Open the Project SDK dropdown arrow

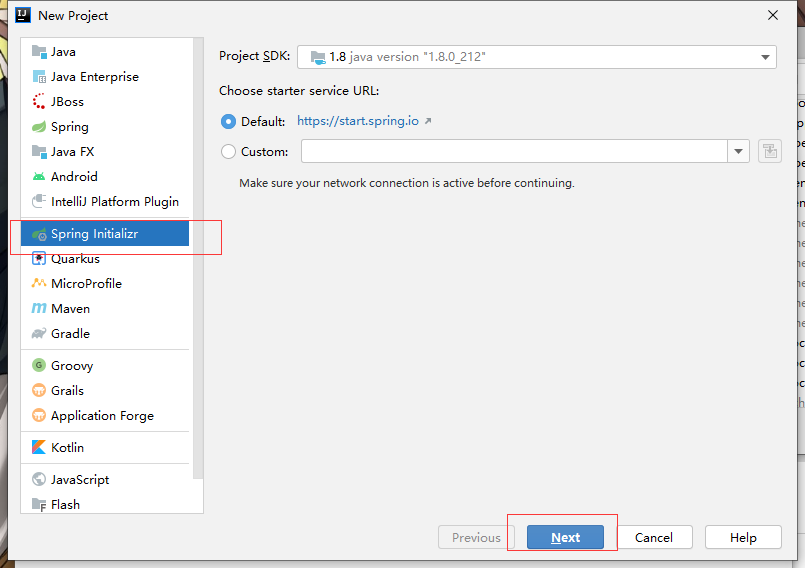[x=765, y=57]
